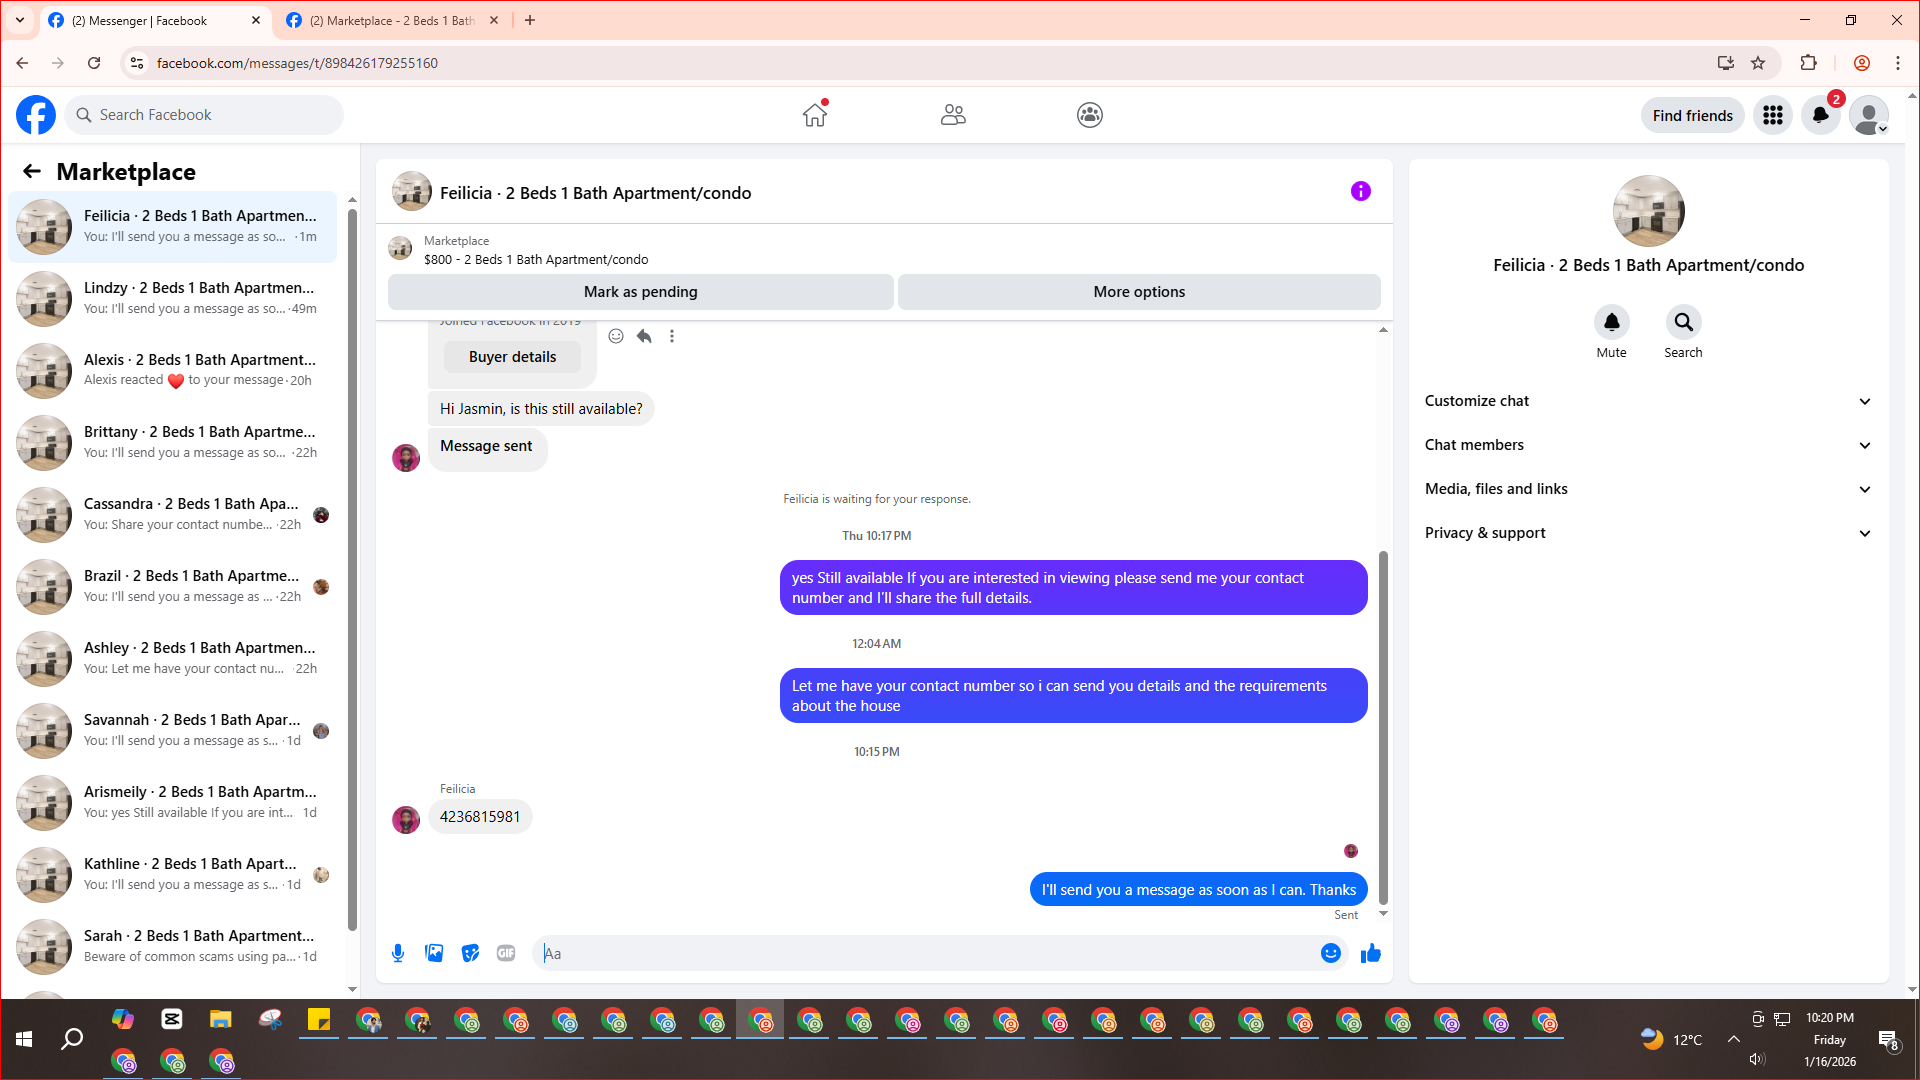1920x1080 pixels.
Task: Click the microphone voice clip icon
Action: [x=398, y=953]
